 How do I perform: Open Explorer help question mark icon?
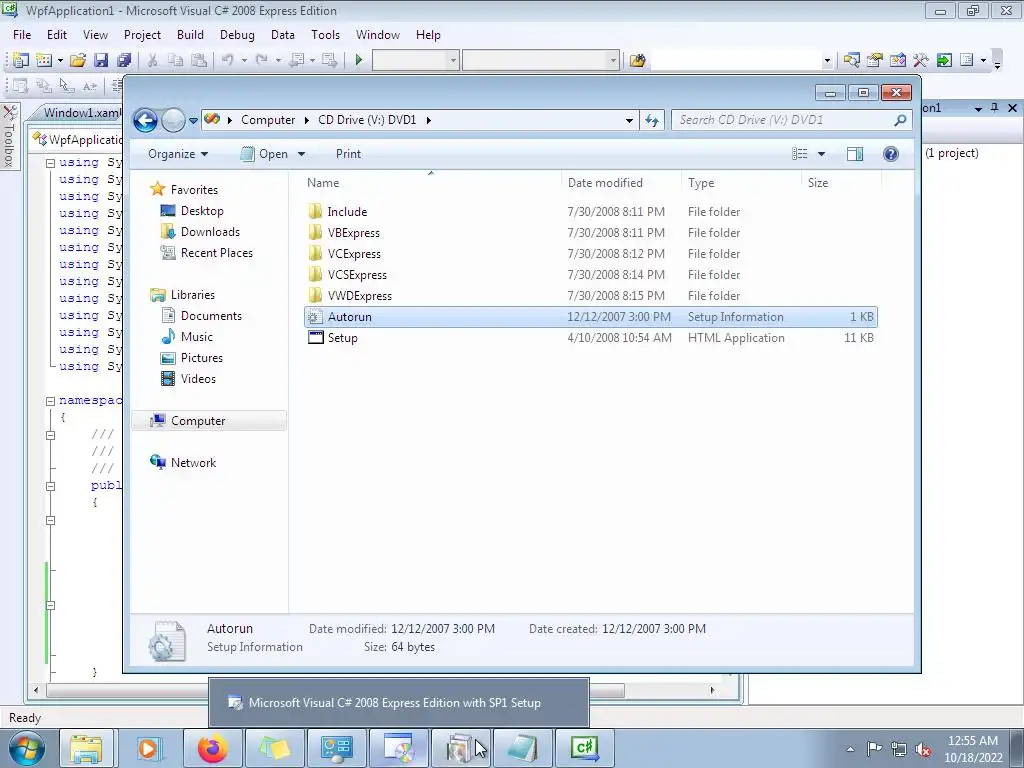pos(890,154)
